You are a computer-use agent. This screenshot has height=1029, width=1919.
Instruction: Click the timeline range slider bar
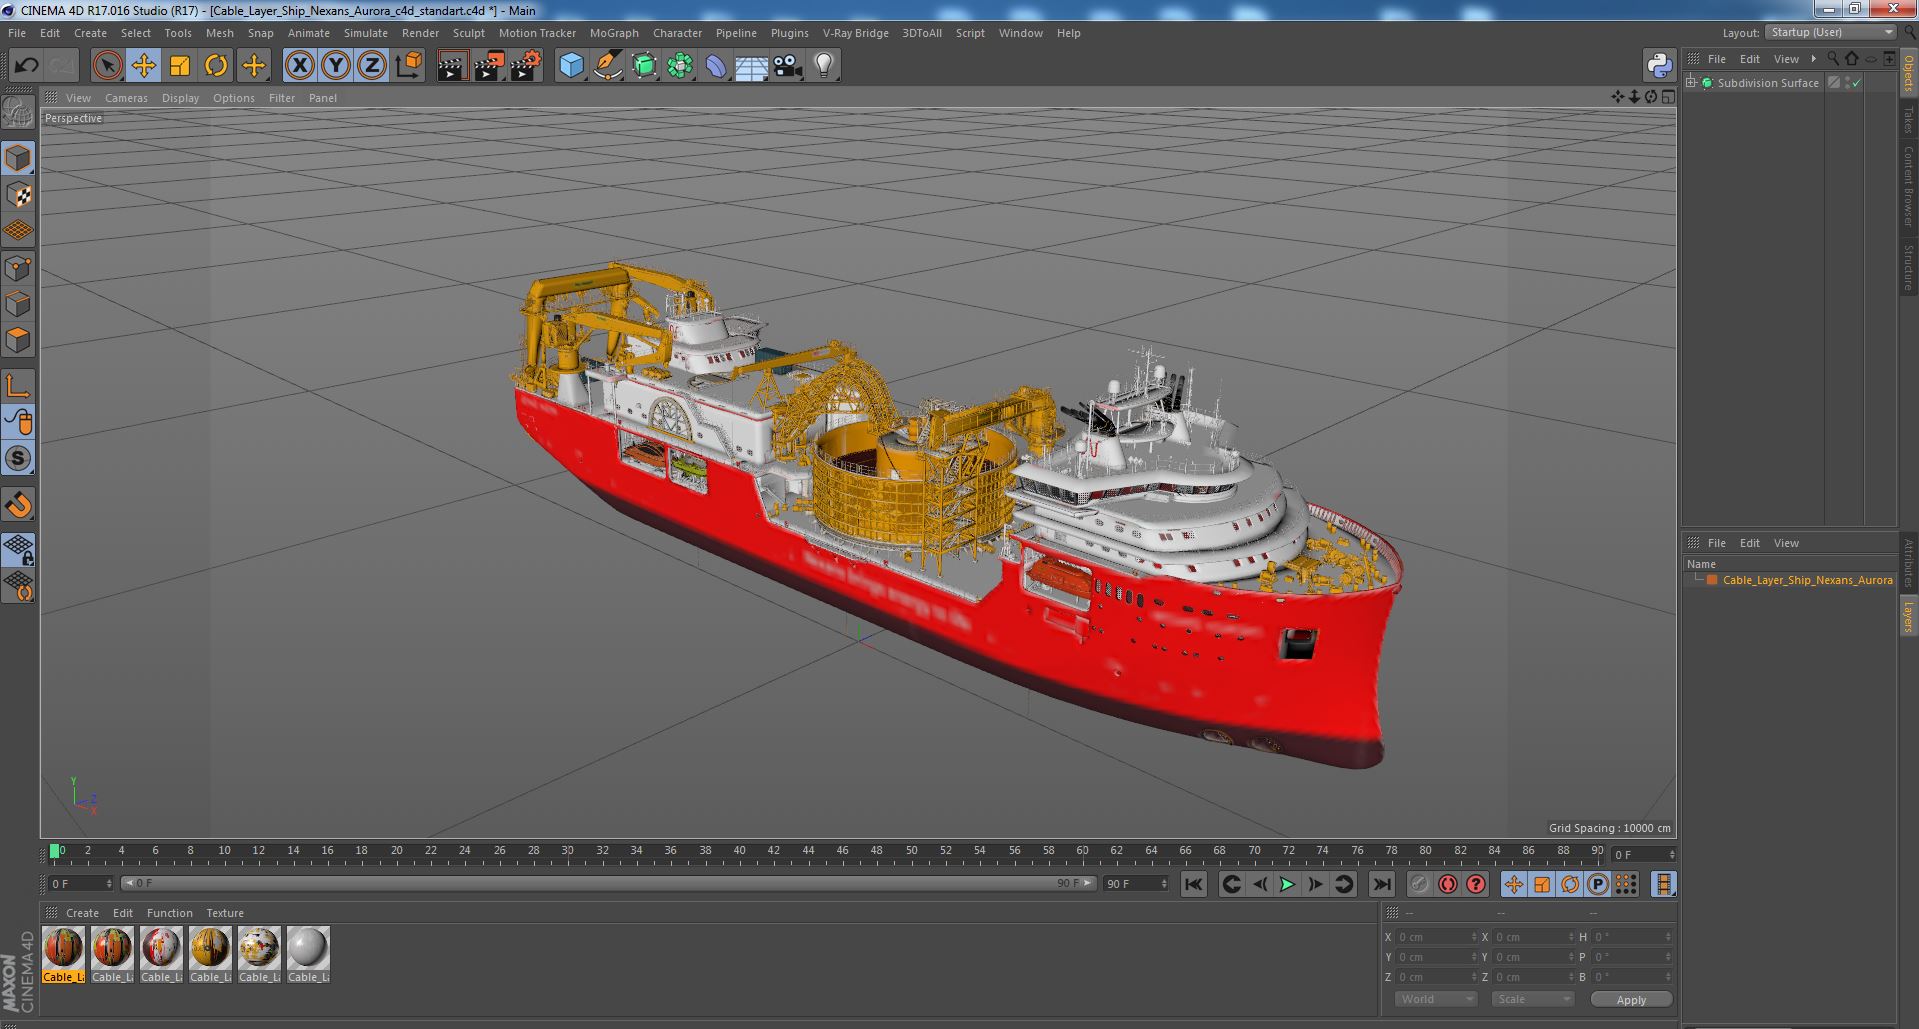pyautogui.click(x=608, y=884)
